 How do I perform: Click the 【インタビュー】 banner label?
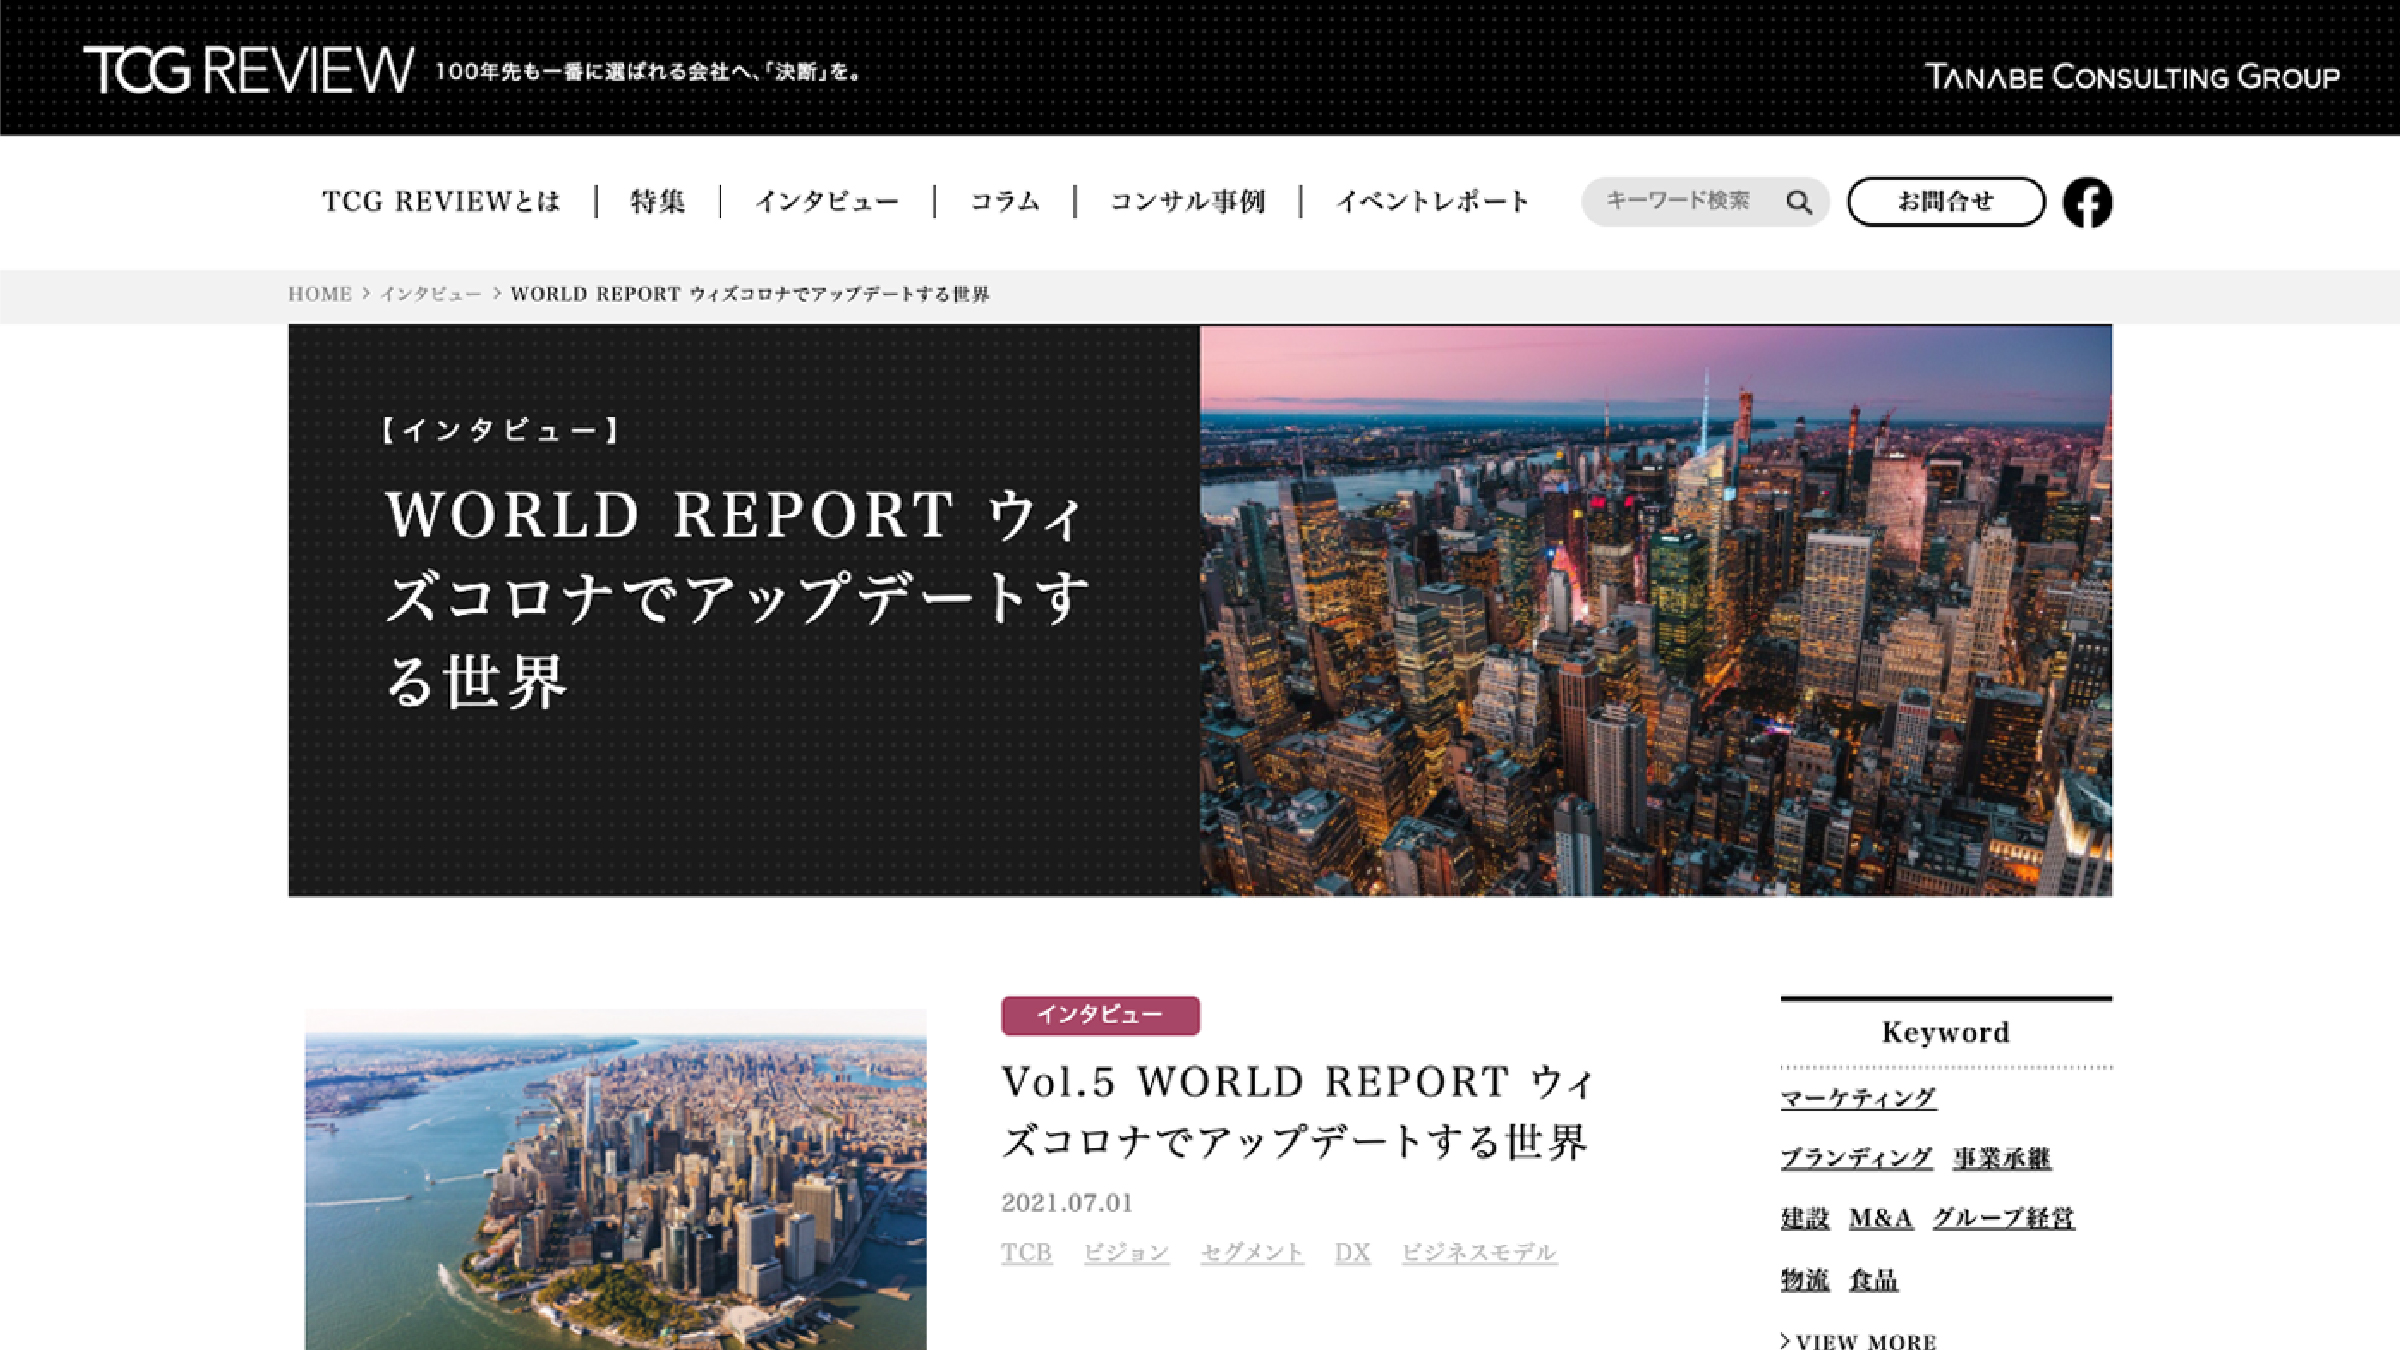click(501, 430)
